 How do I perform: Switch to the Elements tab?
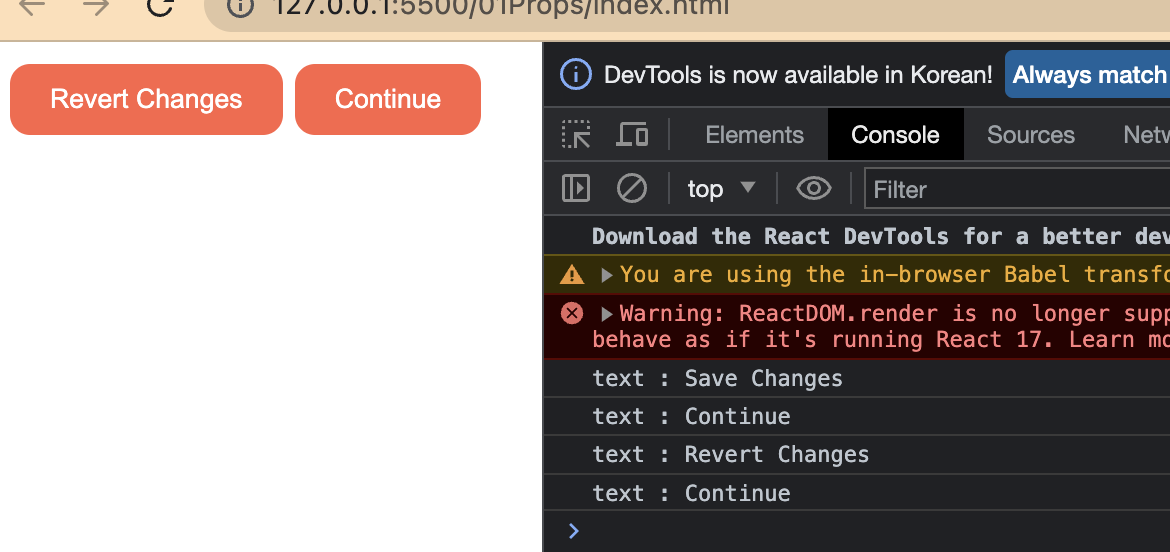coord(754,135)
